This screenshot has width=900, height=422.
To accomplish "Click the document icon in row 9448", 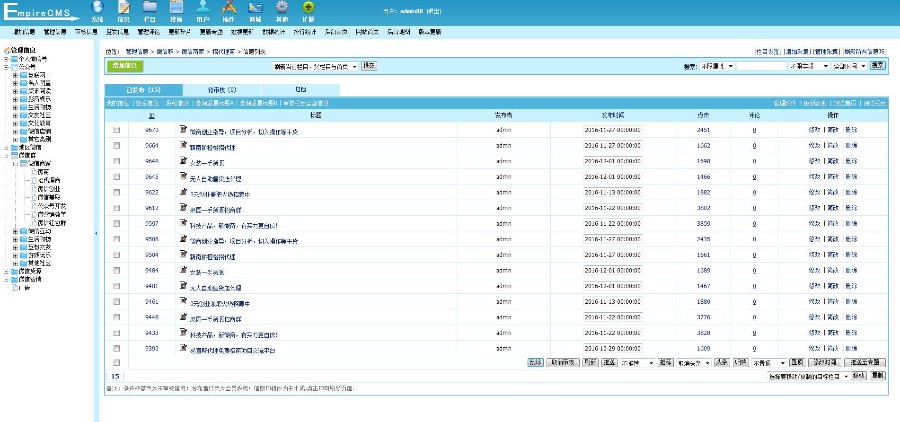I will [x=184, y=316].
